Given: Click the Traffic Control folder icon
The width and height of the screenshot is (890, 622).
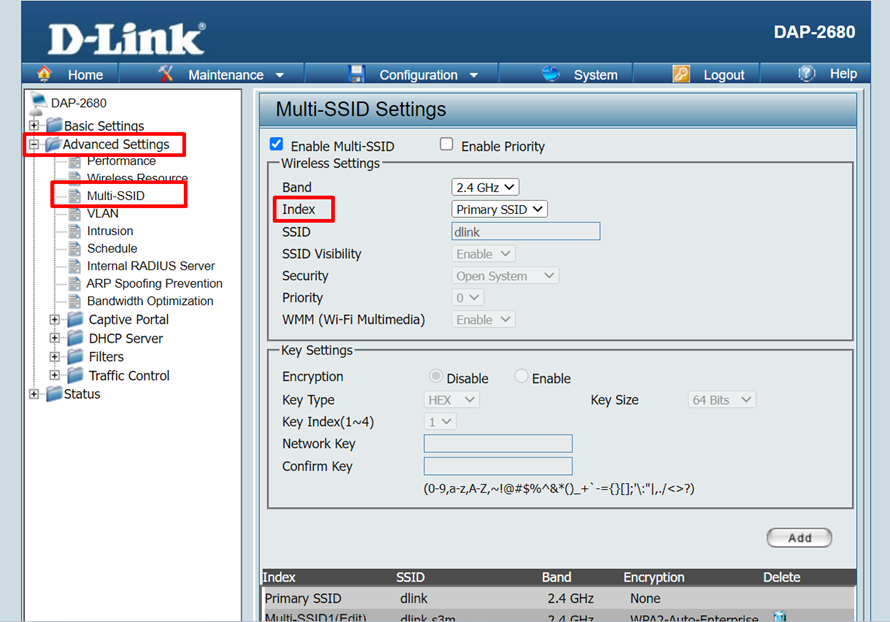Looking at the screenshot, I should coord(75,375).
